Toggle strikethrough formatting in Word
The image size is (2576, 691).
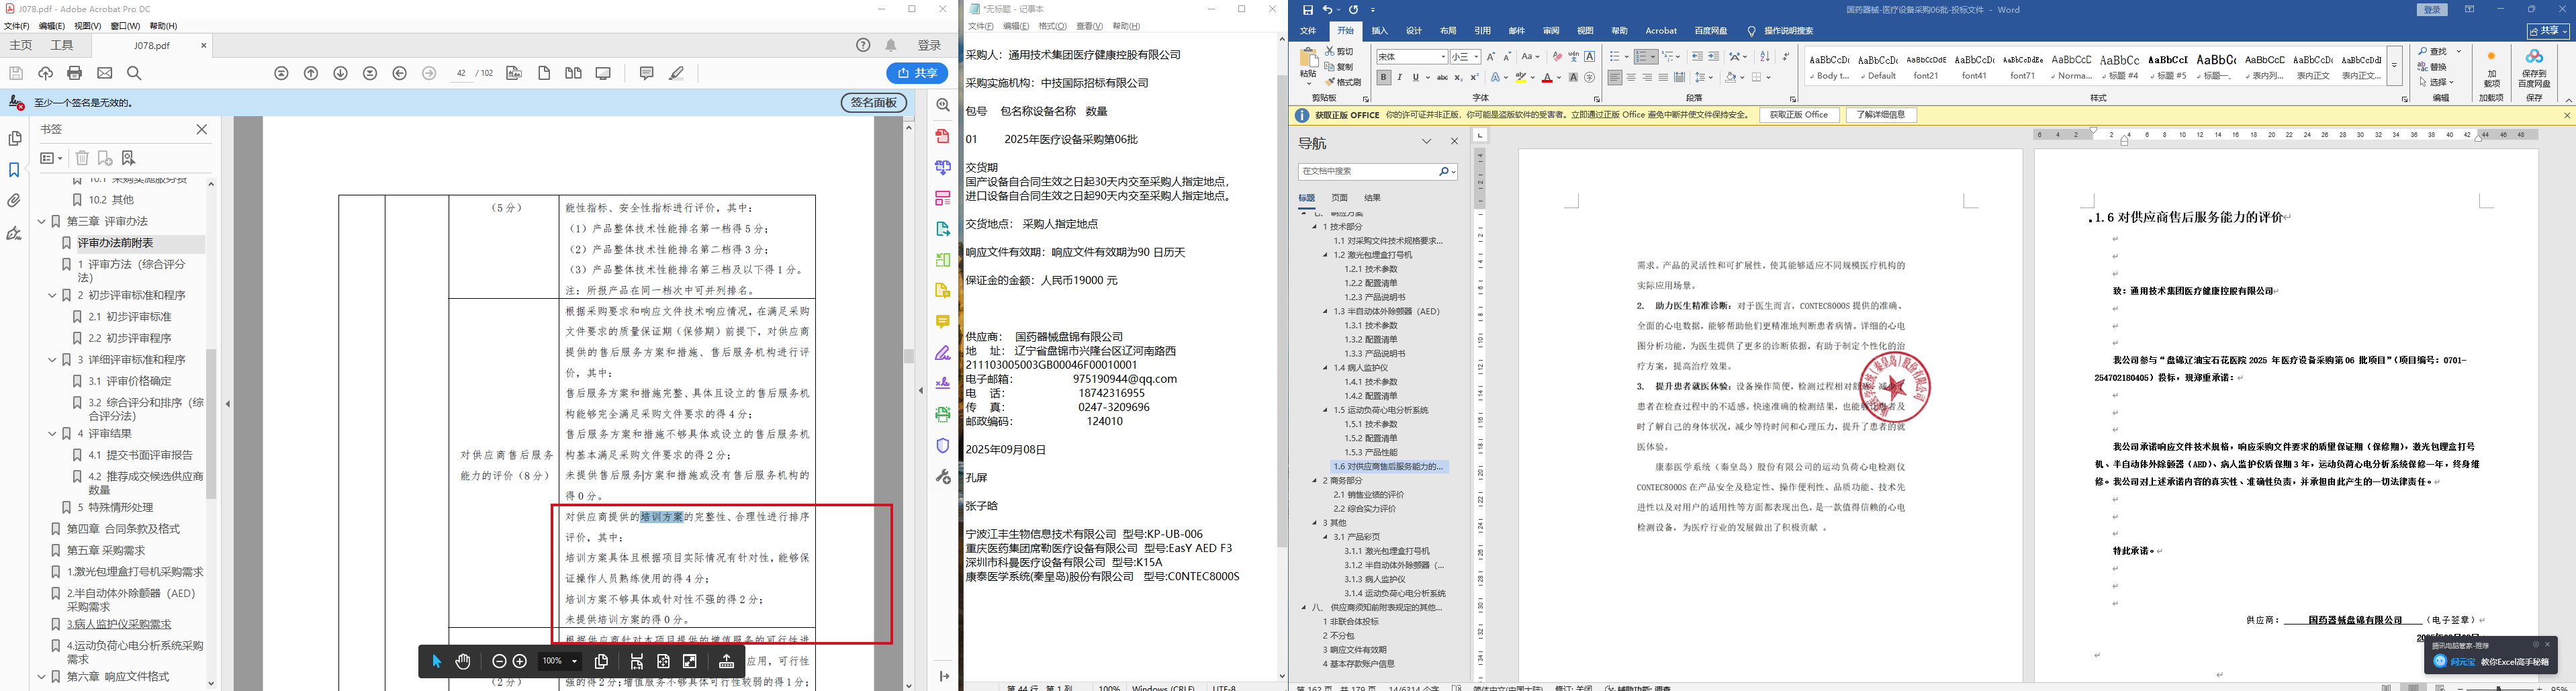1442,77
